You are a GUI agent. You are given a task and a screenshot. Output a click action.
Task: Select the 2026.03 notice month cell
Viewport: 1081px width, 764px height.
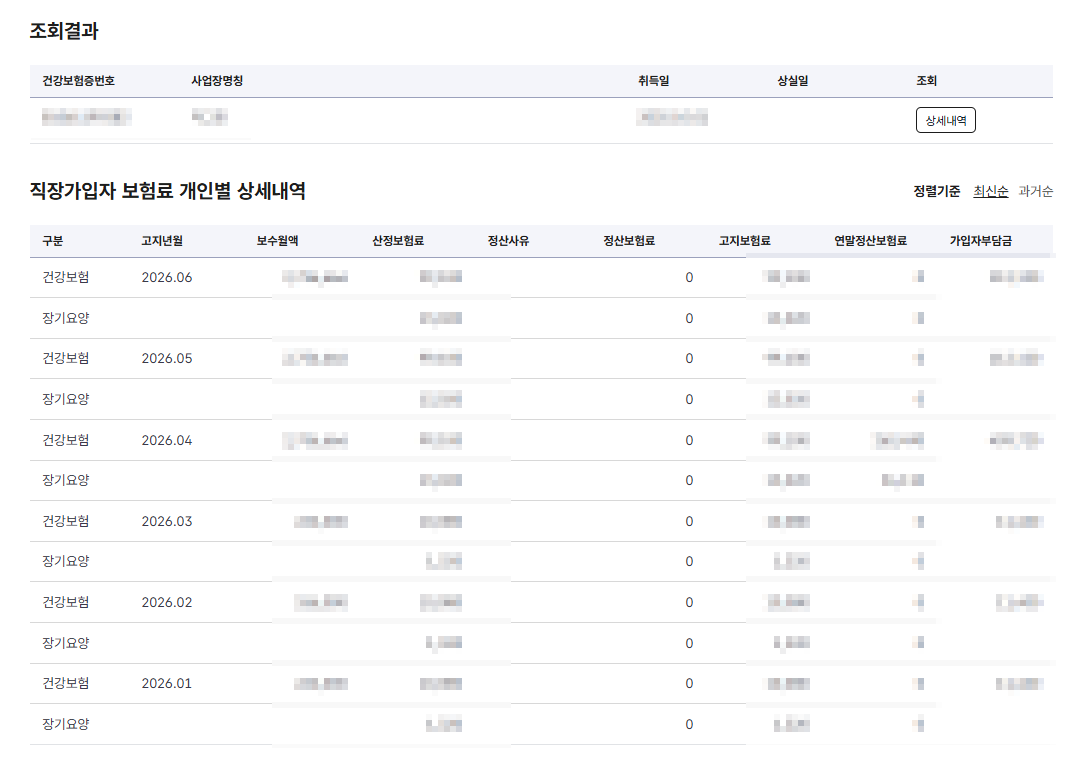[x=167, y=521]
